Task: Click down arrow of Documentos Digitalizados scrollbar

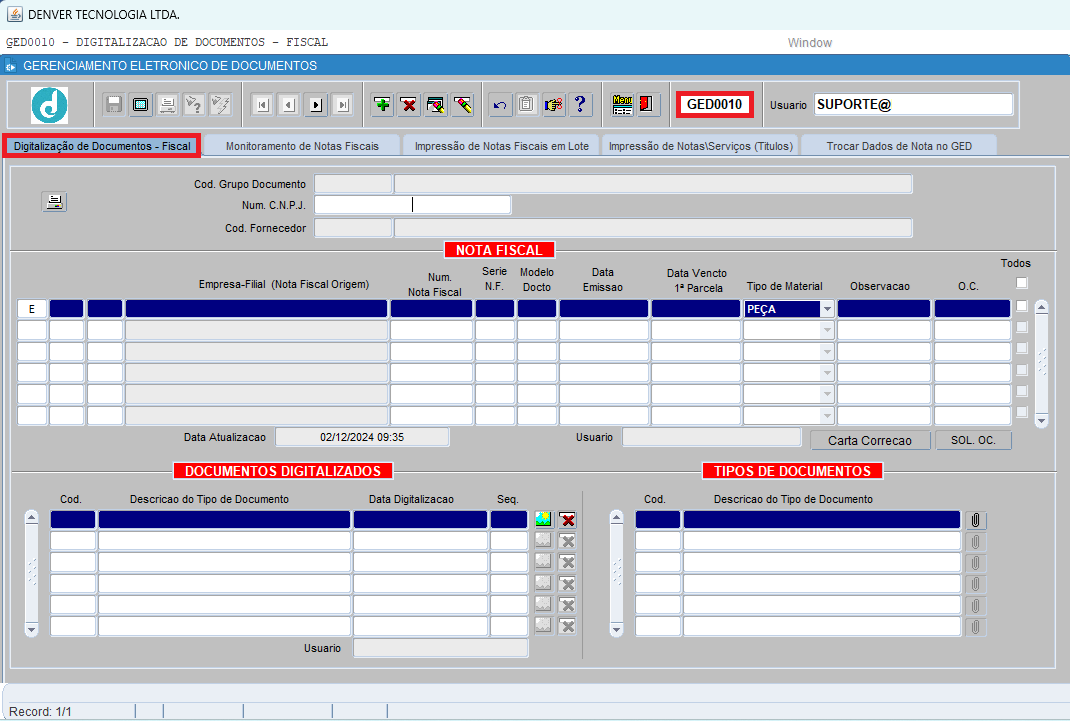Action: pyautogui.click(x=31, y=629)
